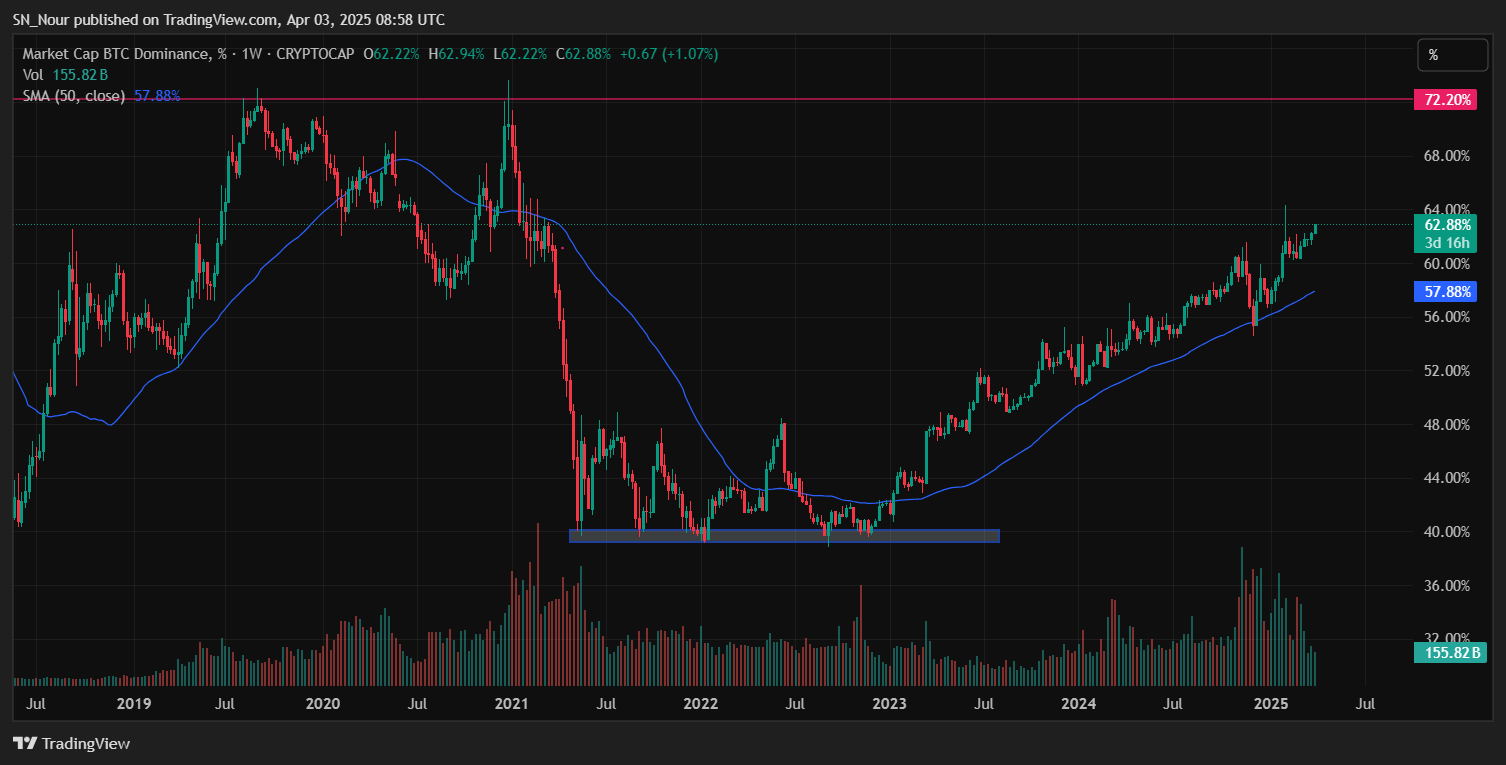This screenshot has height=765, width=1506.
Task: Click the 2019 label on time axis
Action: coord(133,703)
